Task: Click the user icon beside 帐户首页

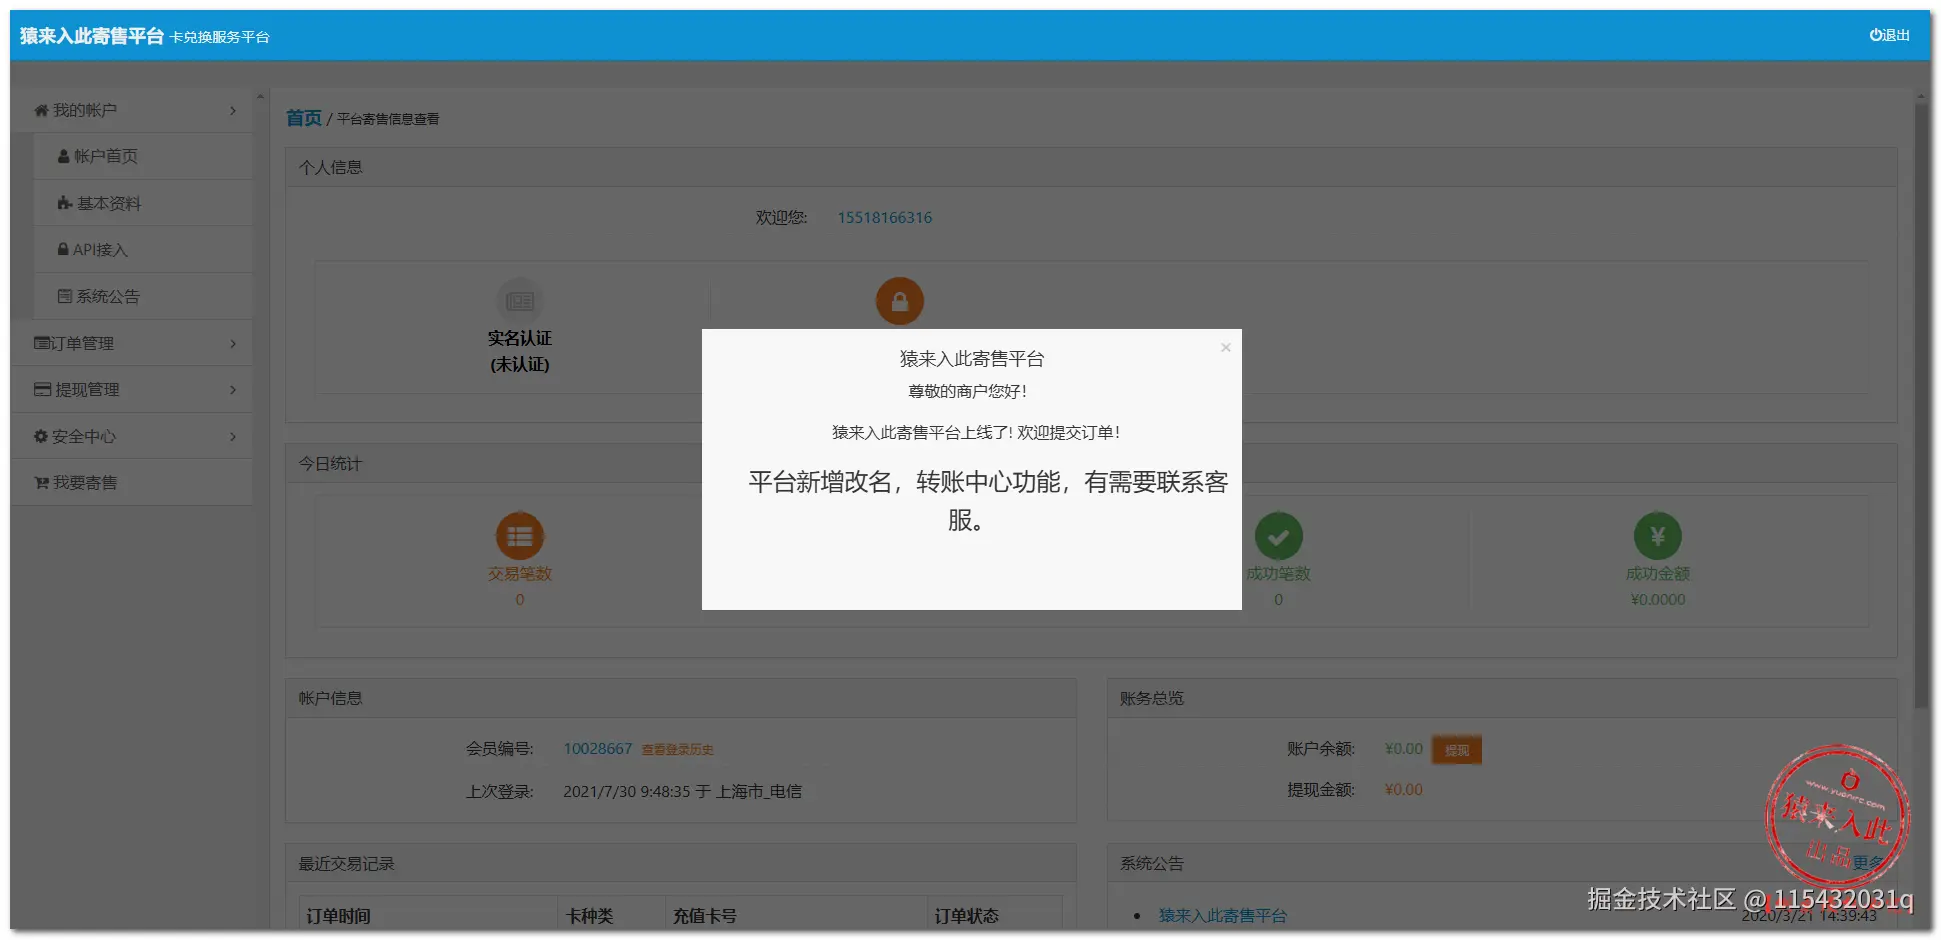Action: [x=64, y=156]
